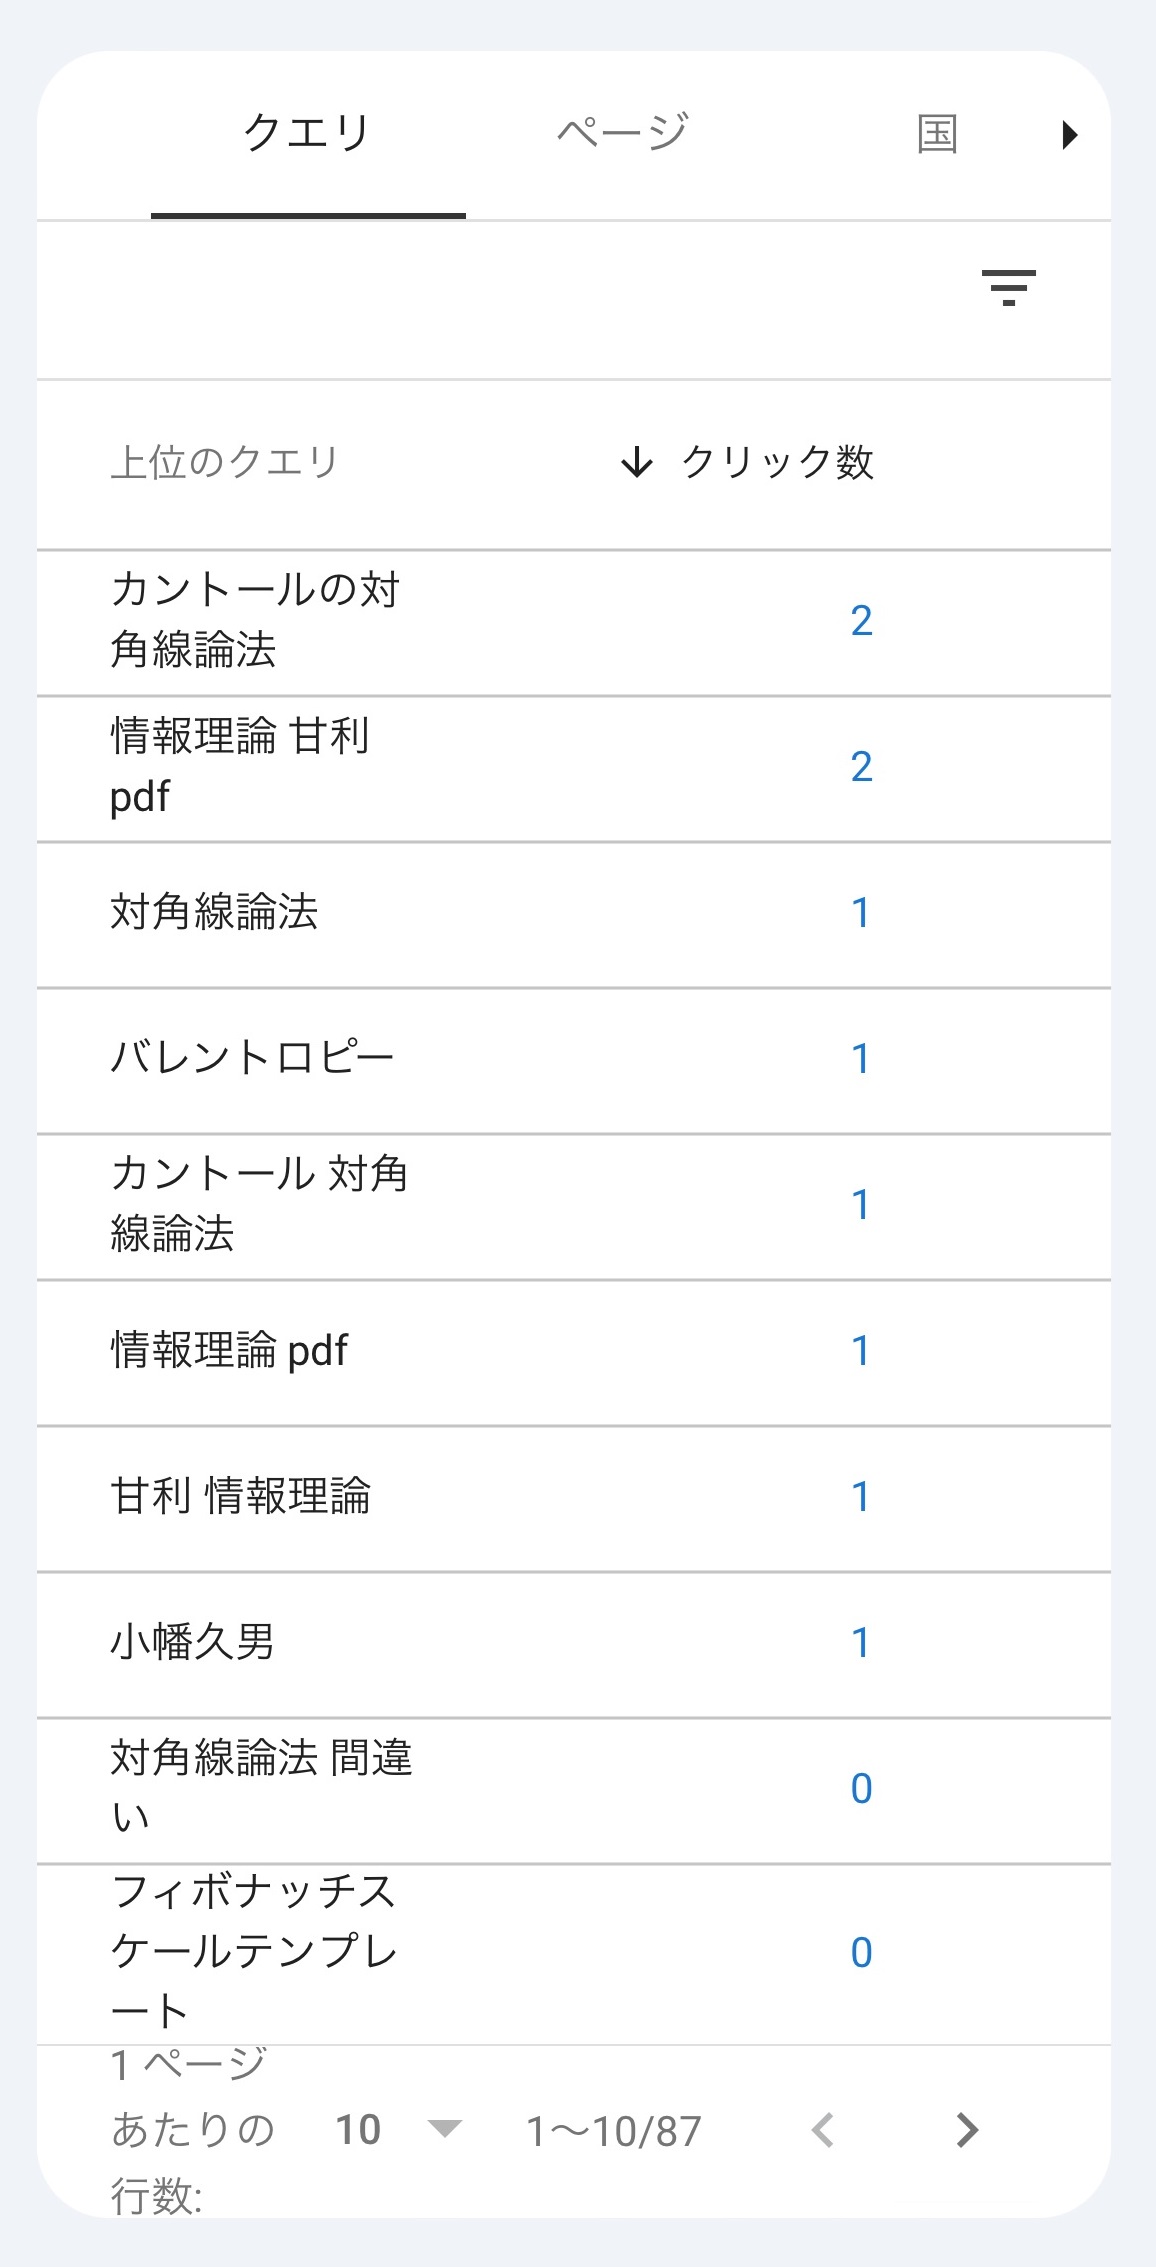Select query カントールの対角線論法 row

pyautogui.click(x=256, y=620)
